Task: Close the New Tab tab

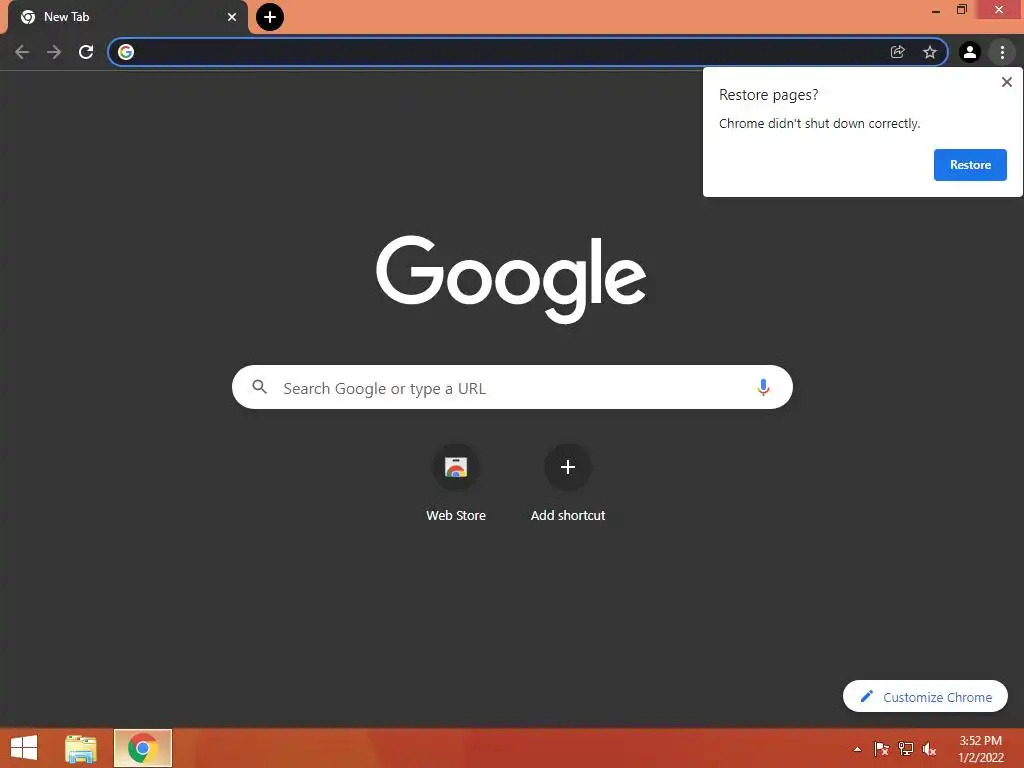Action: (232, 17)
